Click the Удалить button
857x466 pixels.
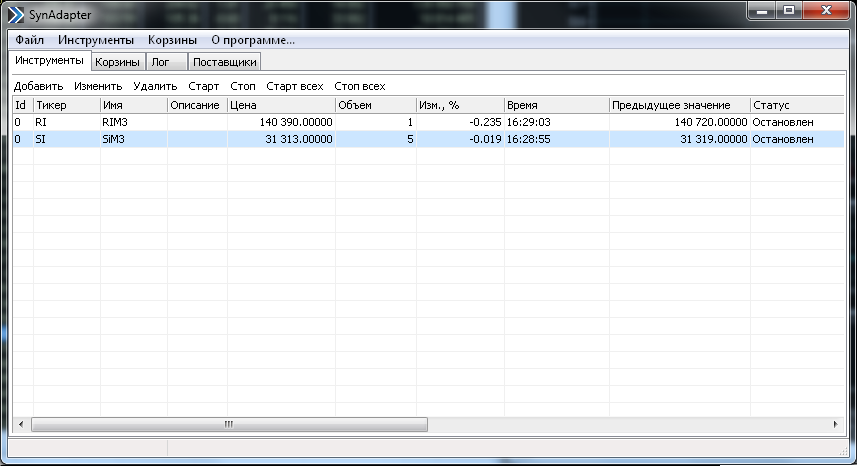(x=155, y=86)
